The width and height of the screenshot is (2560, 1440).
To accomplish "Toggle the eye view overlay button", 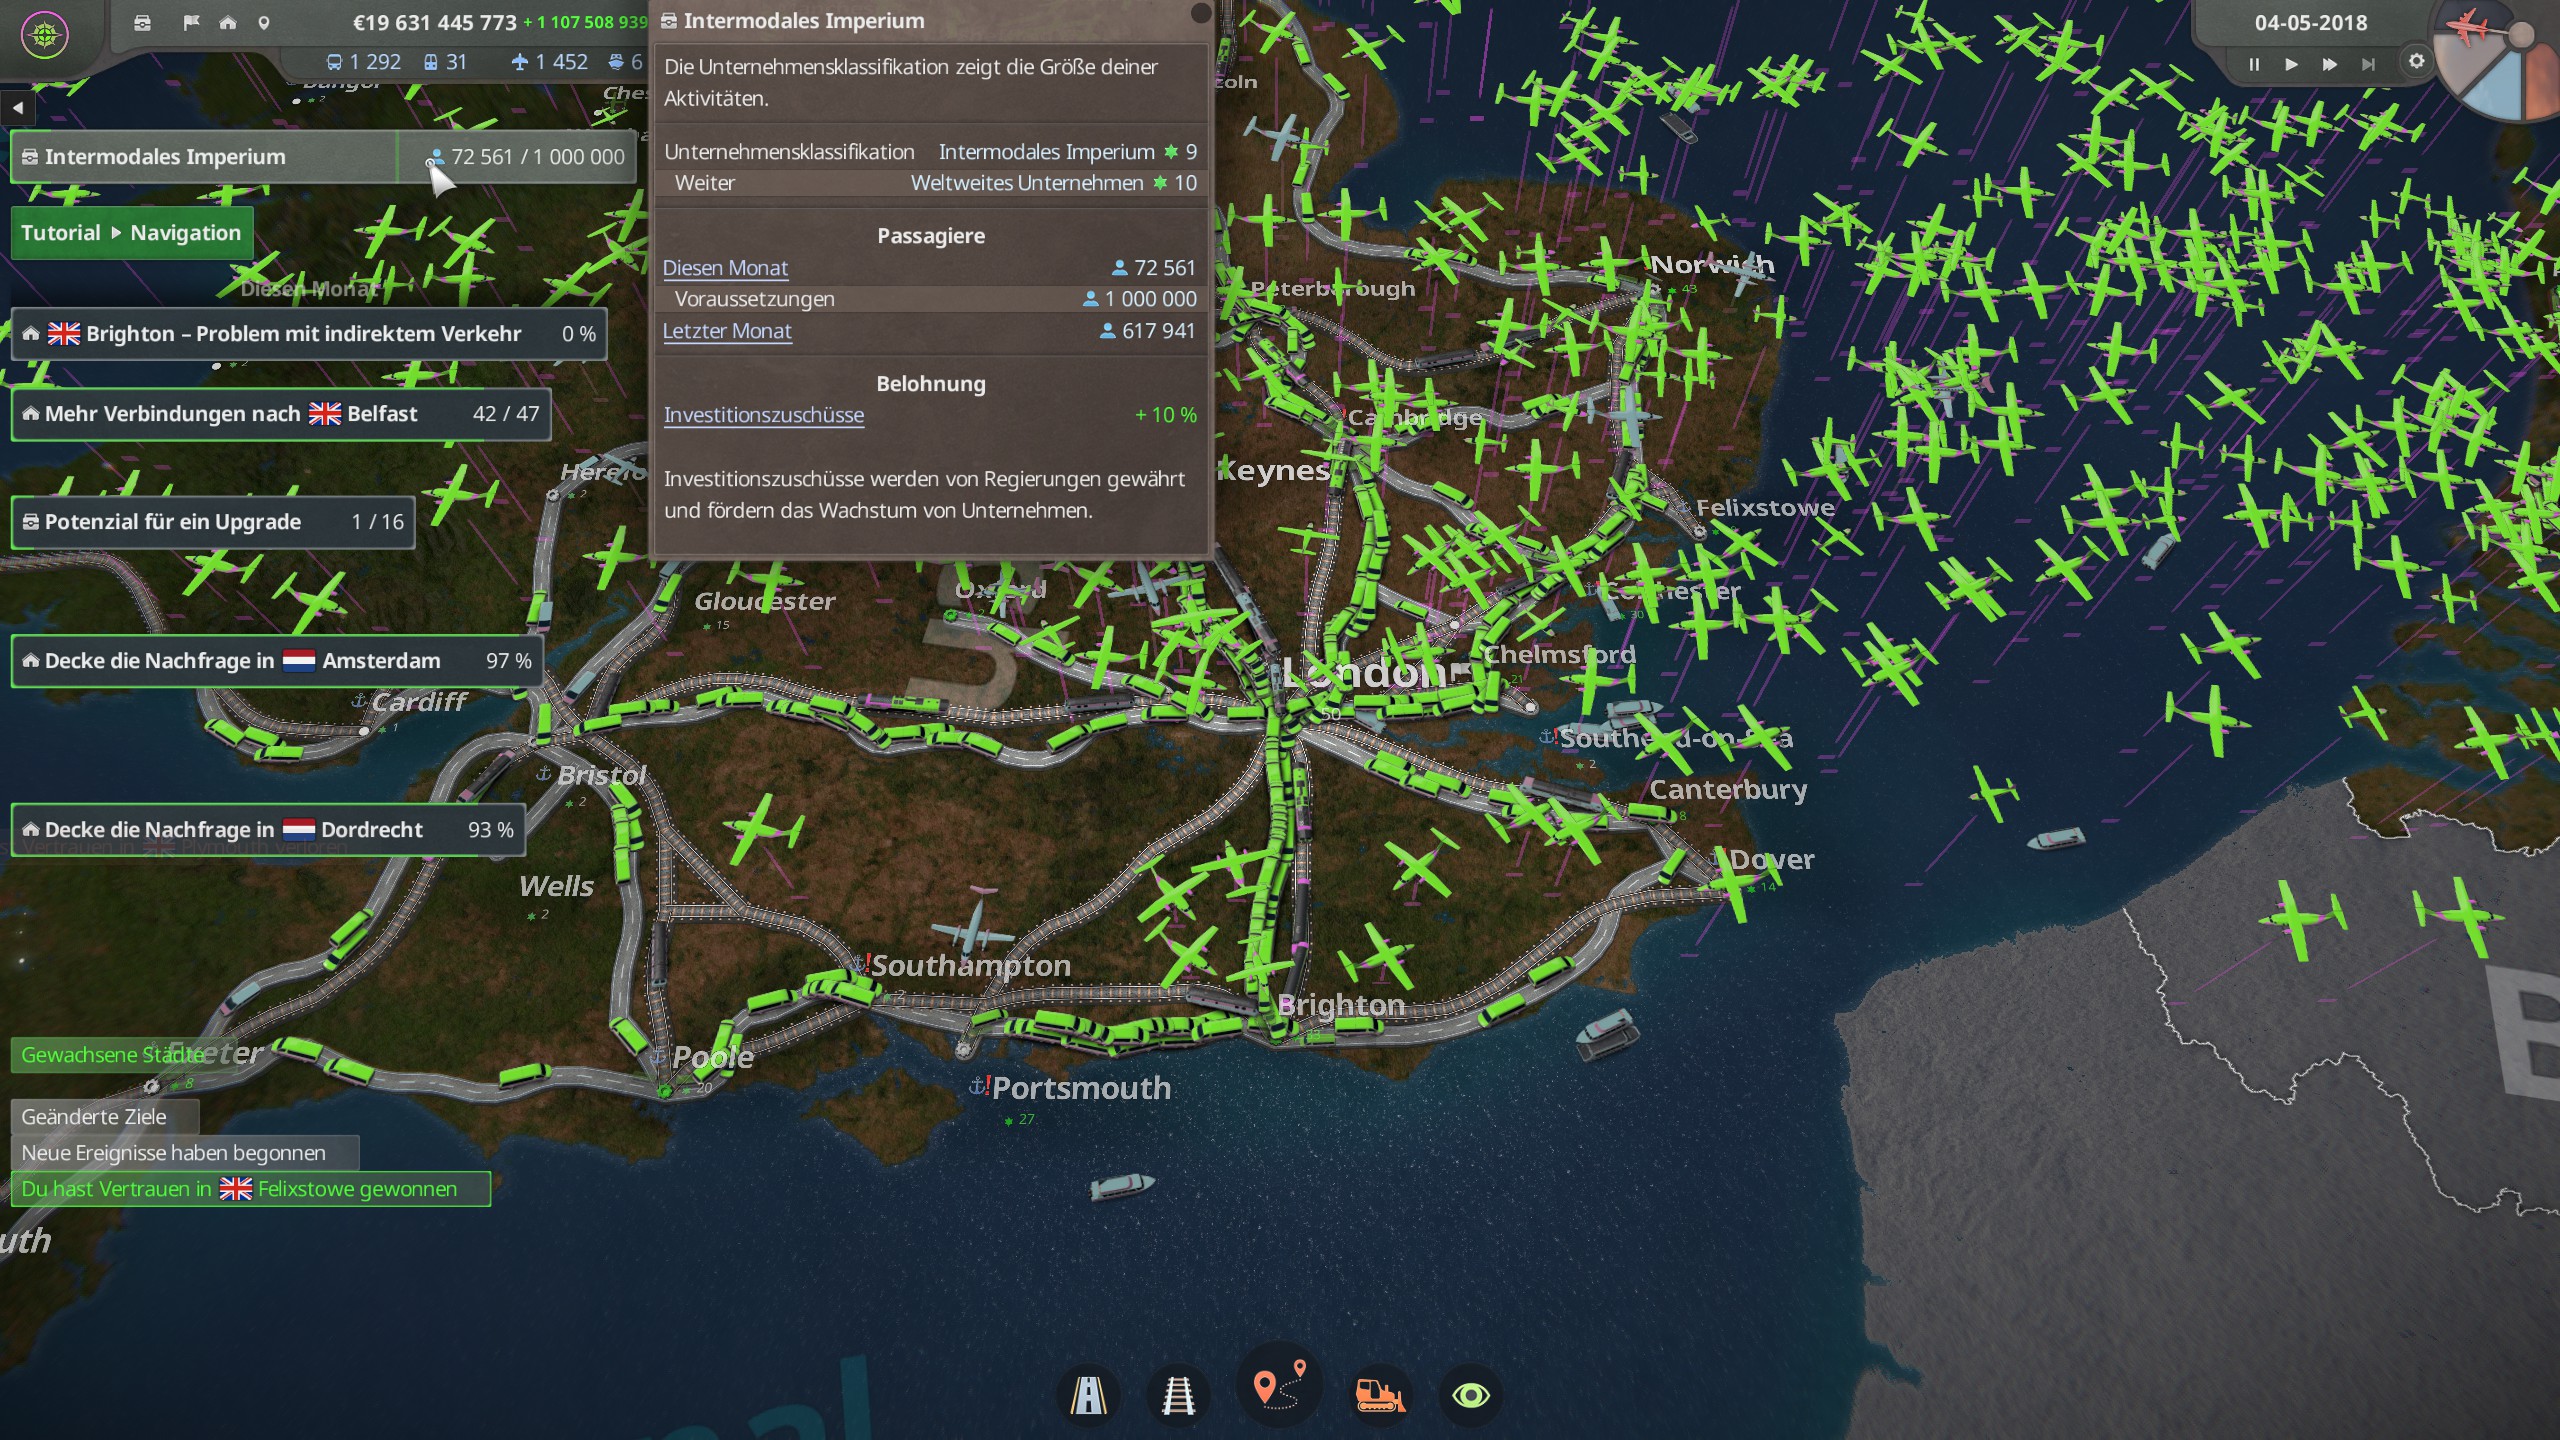I will [x=1471, y=1395].
